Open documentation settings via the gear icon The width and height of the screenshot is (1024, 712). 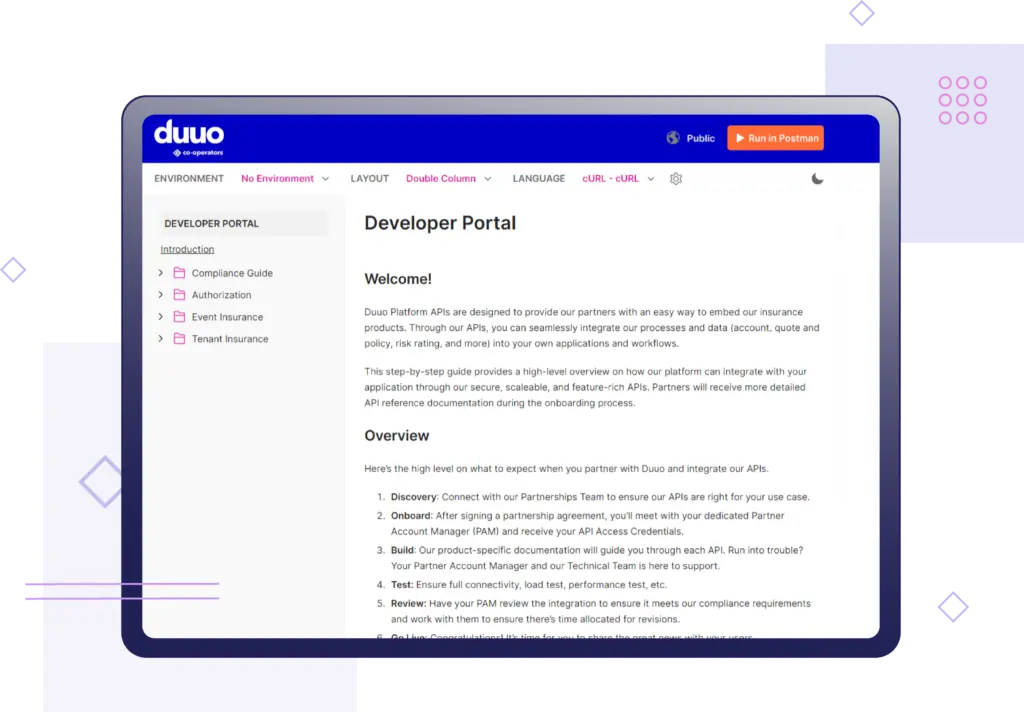pos(676,178)
